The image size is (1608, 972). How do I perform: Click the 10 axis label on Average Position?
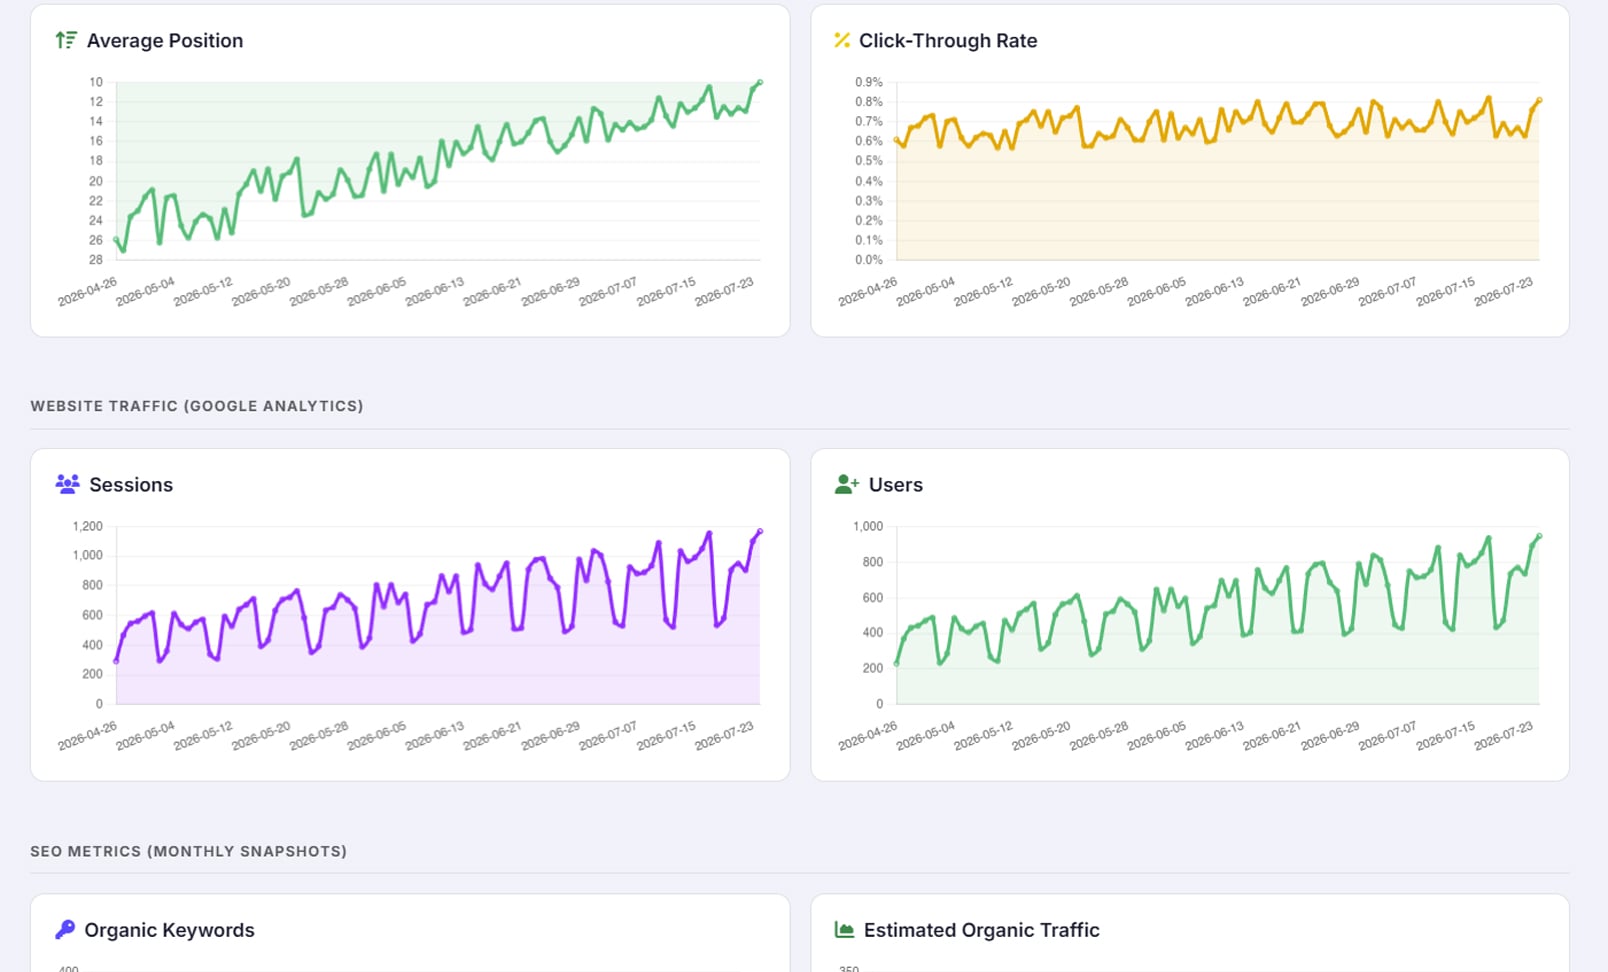click(96, 82)
